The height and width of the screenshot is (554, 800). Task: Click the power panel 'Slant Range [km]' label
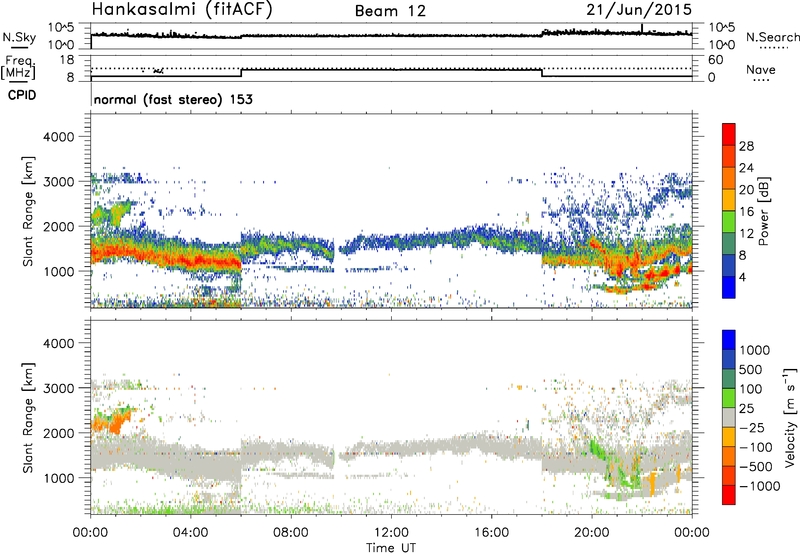pos(28,211)
